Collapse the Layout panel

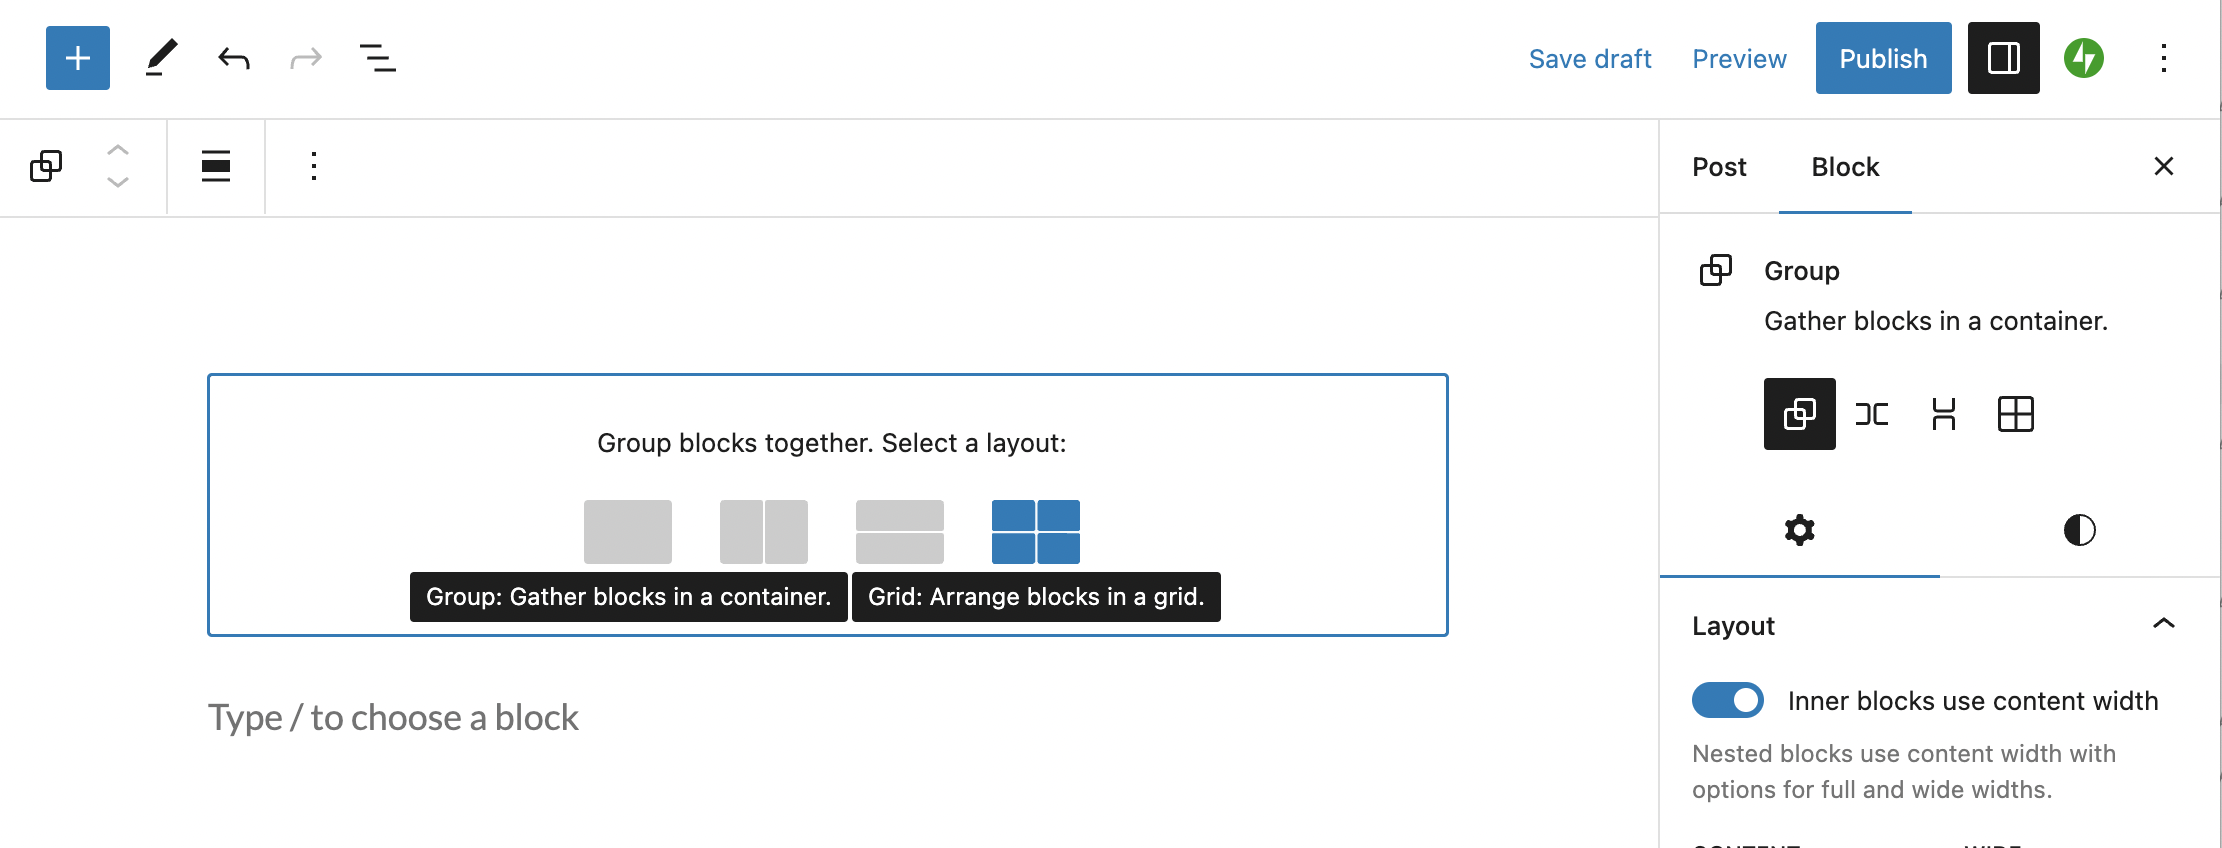pyautogui.click(x=2164, y=625)
